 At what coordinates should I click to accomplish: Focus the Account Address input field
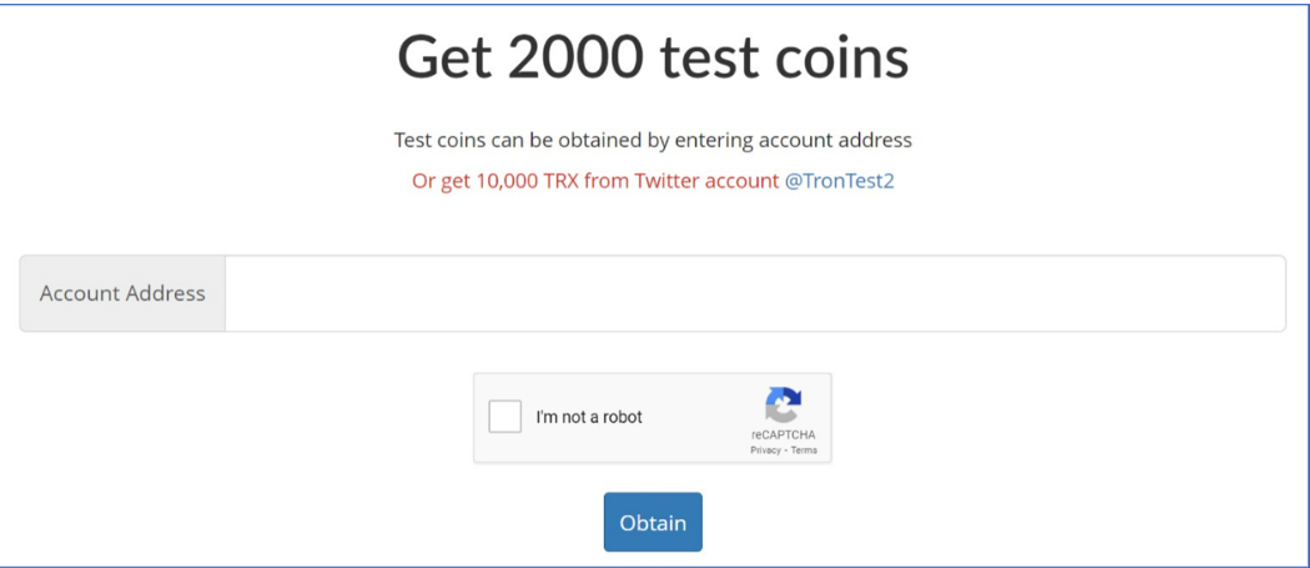(754, 293)
